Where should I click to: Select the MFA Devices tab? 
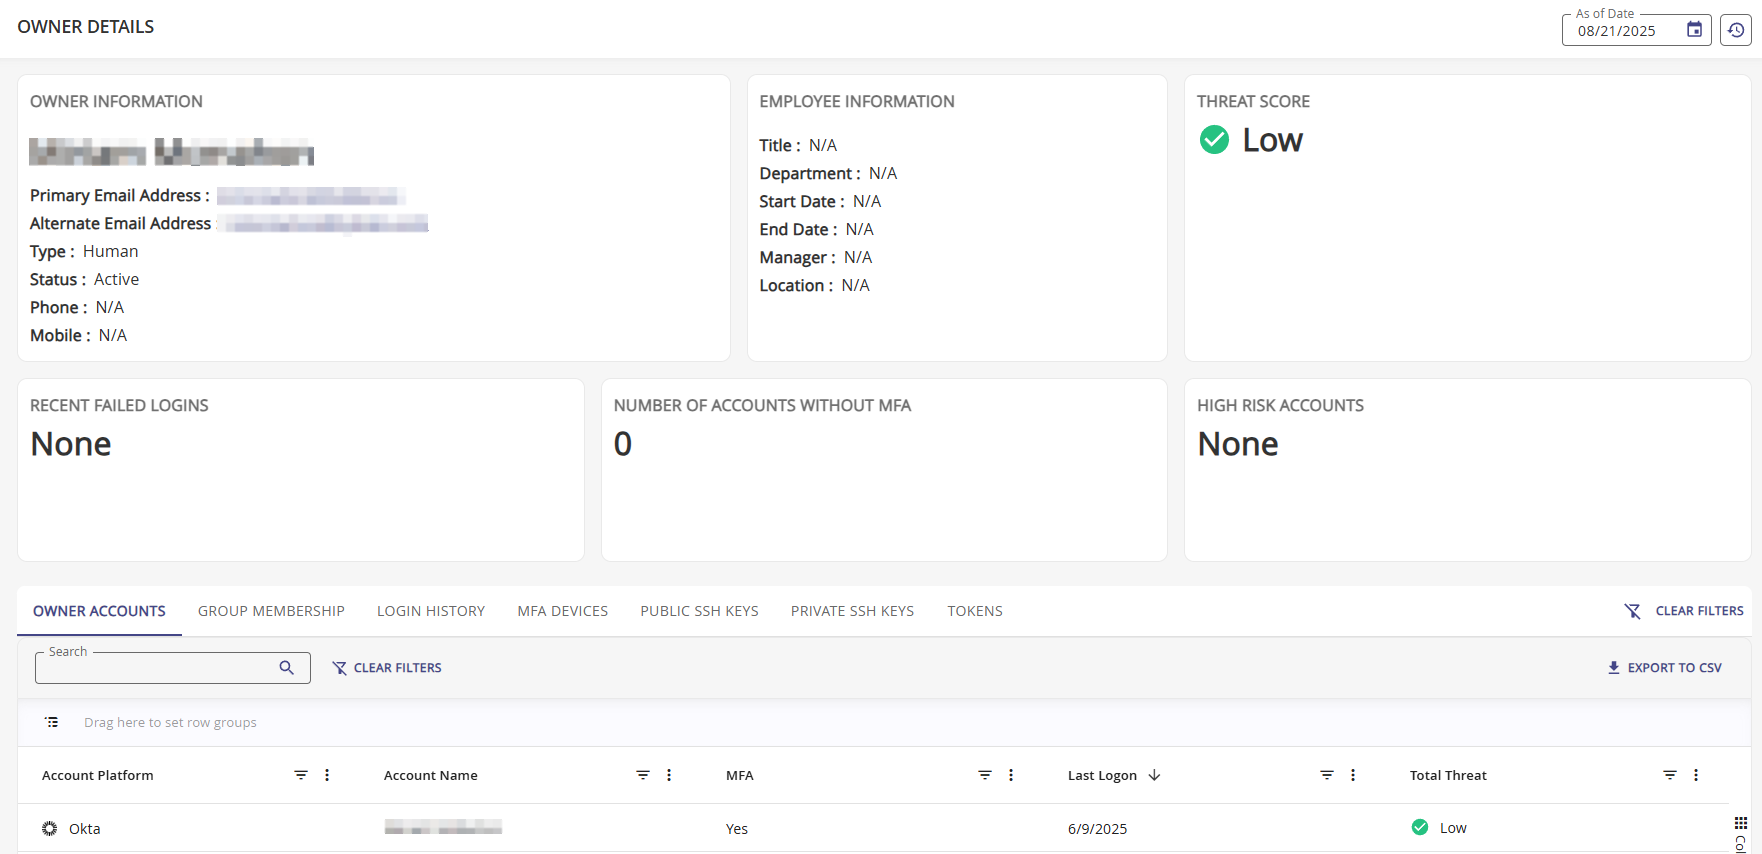563,611
